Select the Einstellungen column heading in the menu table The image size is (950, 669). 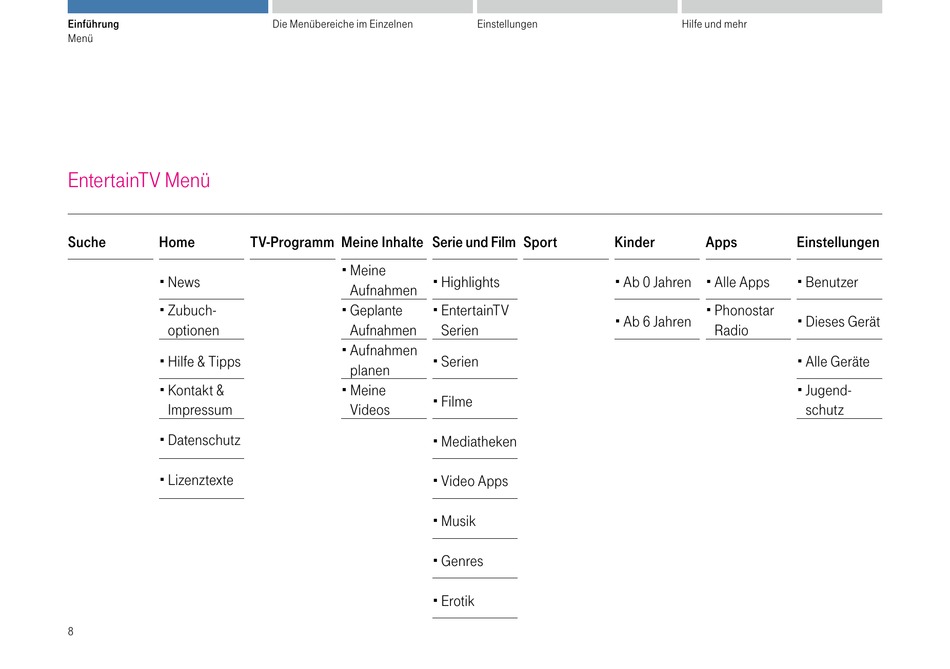pos(838,242)
